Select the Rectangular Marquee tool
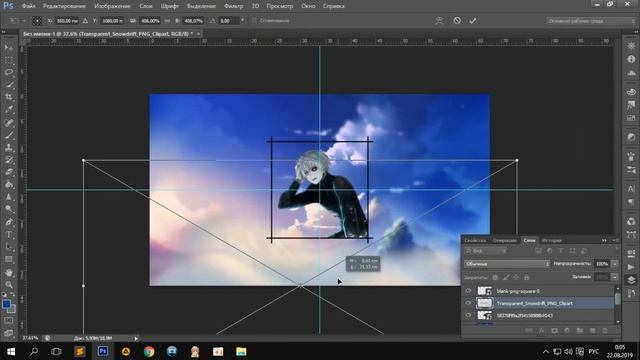The height and width of the screenshot is (360, 640). coord(9,60)
